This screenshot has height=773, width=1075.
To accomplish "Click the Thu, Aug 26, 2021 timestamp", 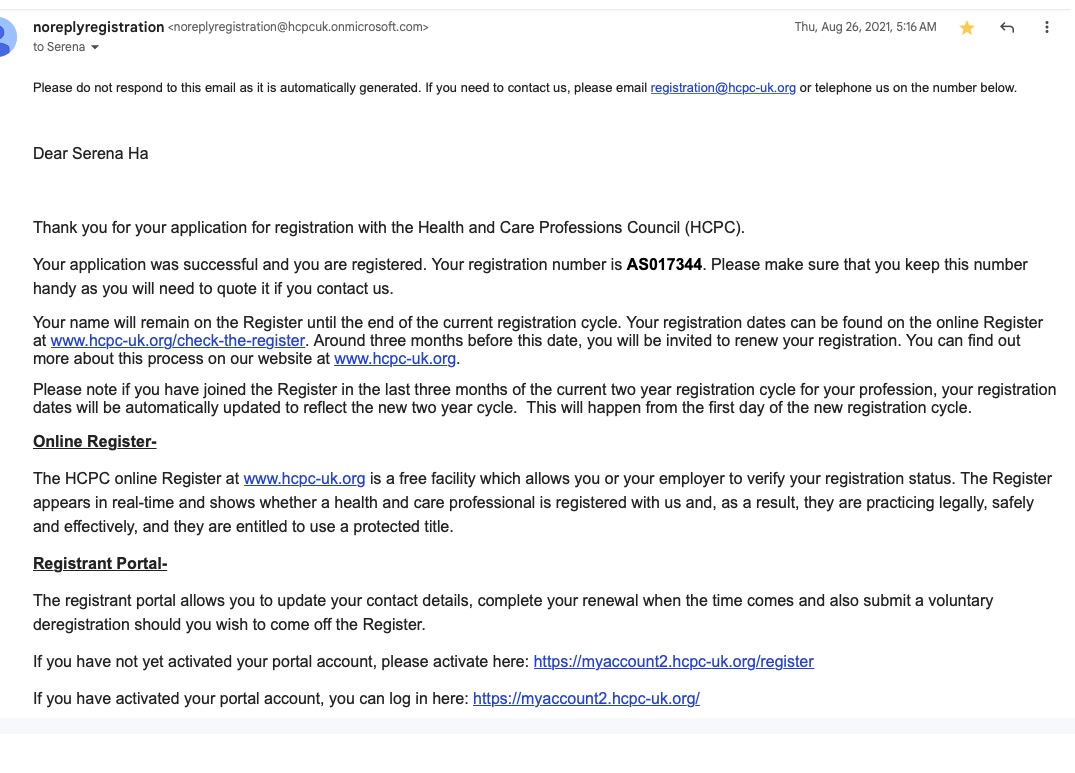I will tap(865, 27).
